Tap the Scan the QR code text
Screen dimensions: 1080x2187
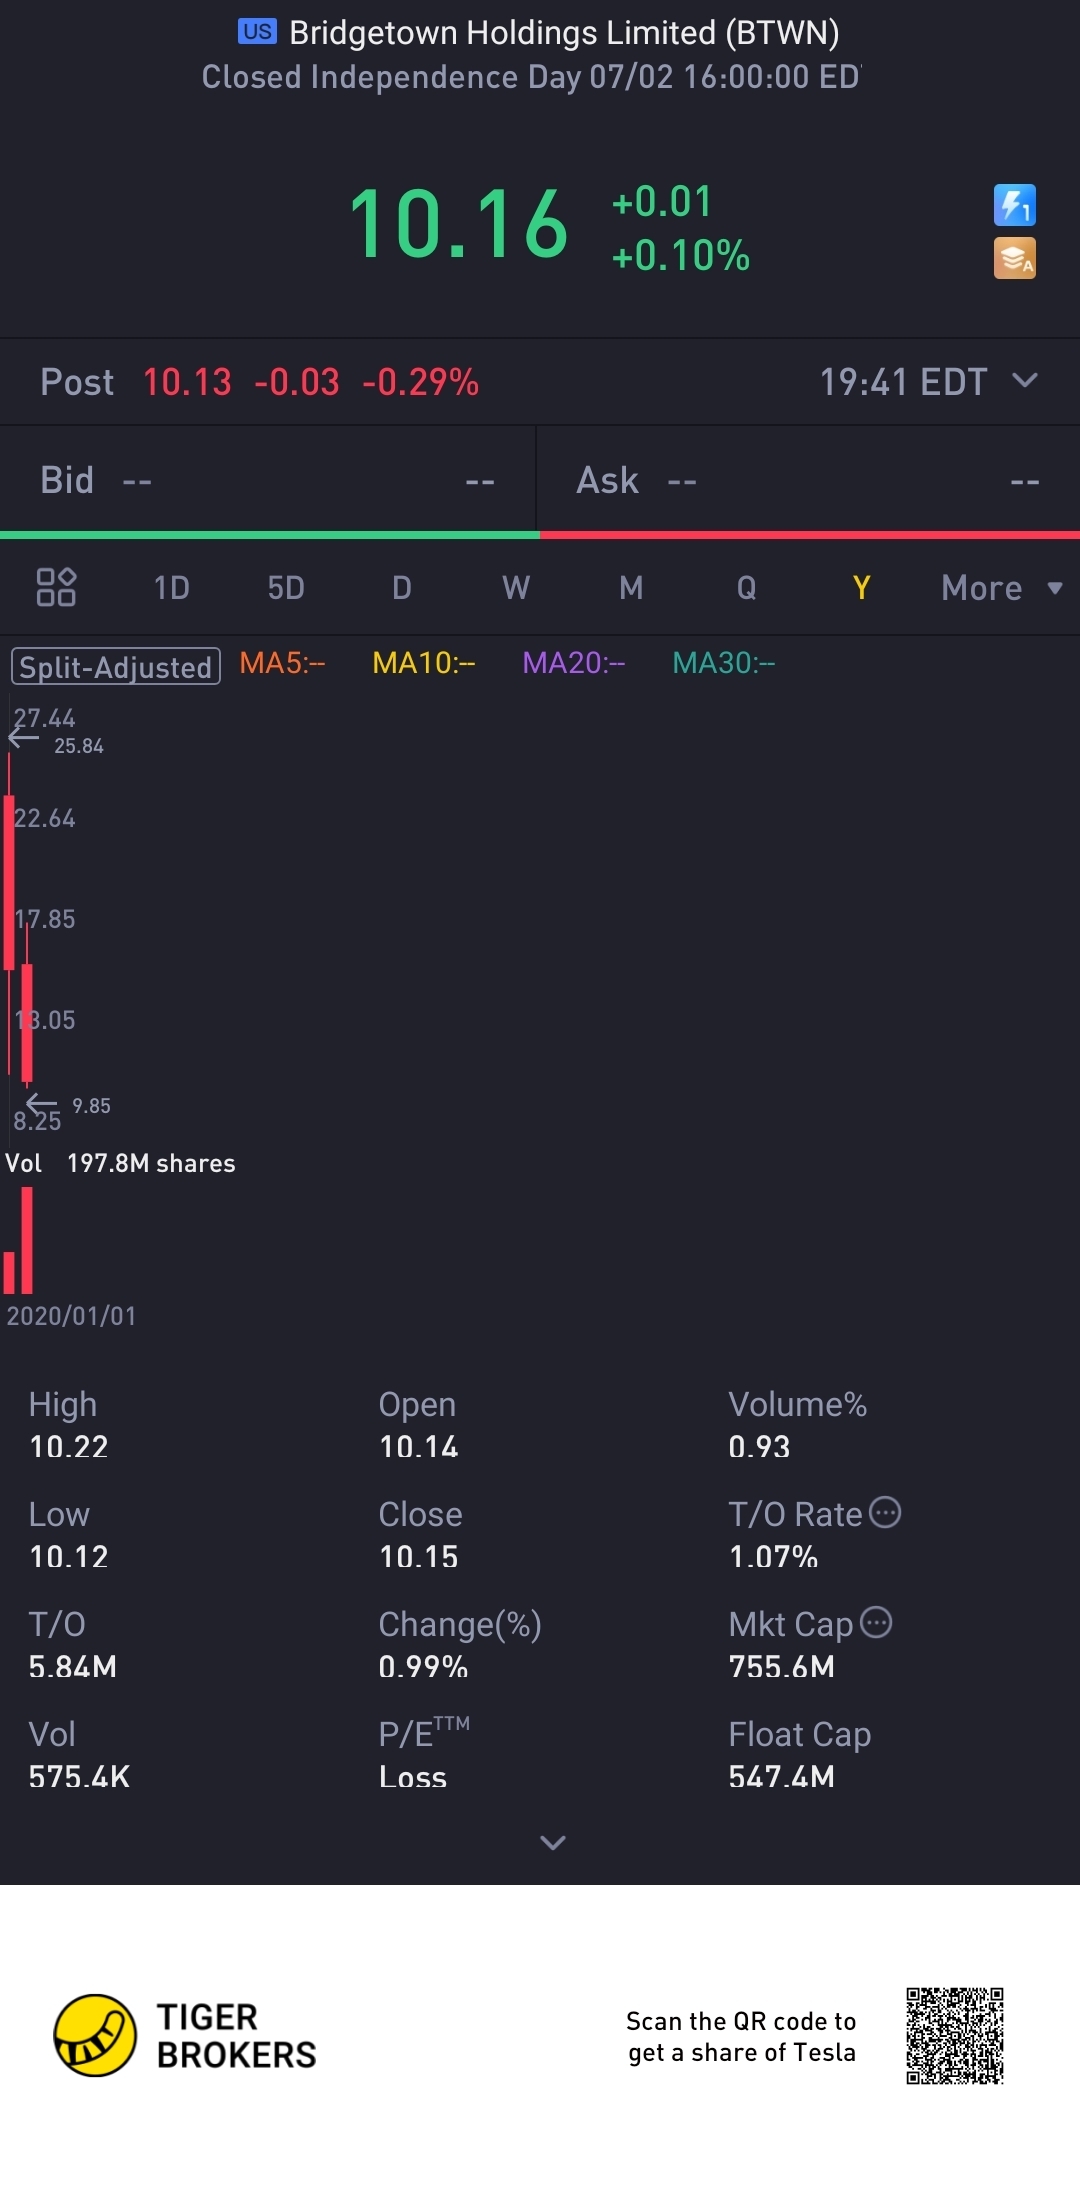click(x=741, y=2036)
